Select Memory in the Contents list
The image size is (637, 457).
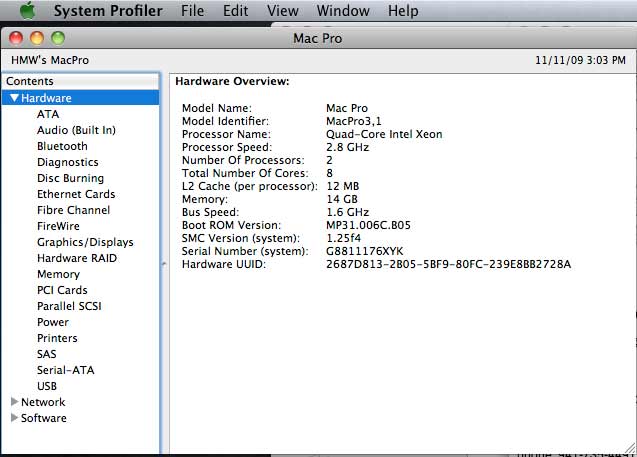click(58, 274)
